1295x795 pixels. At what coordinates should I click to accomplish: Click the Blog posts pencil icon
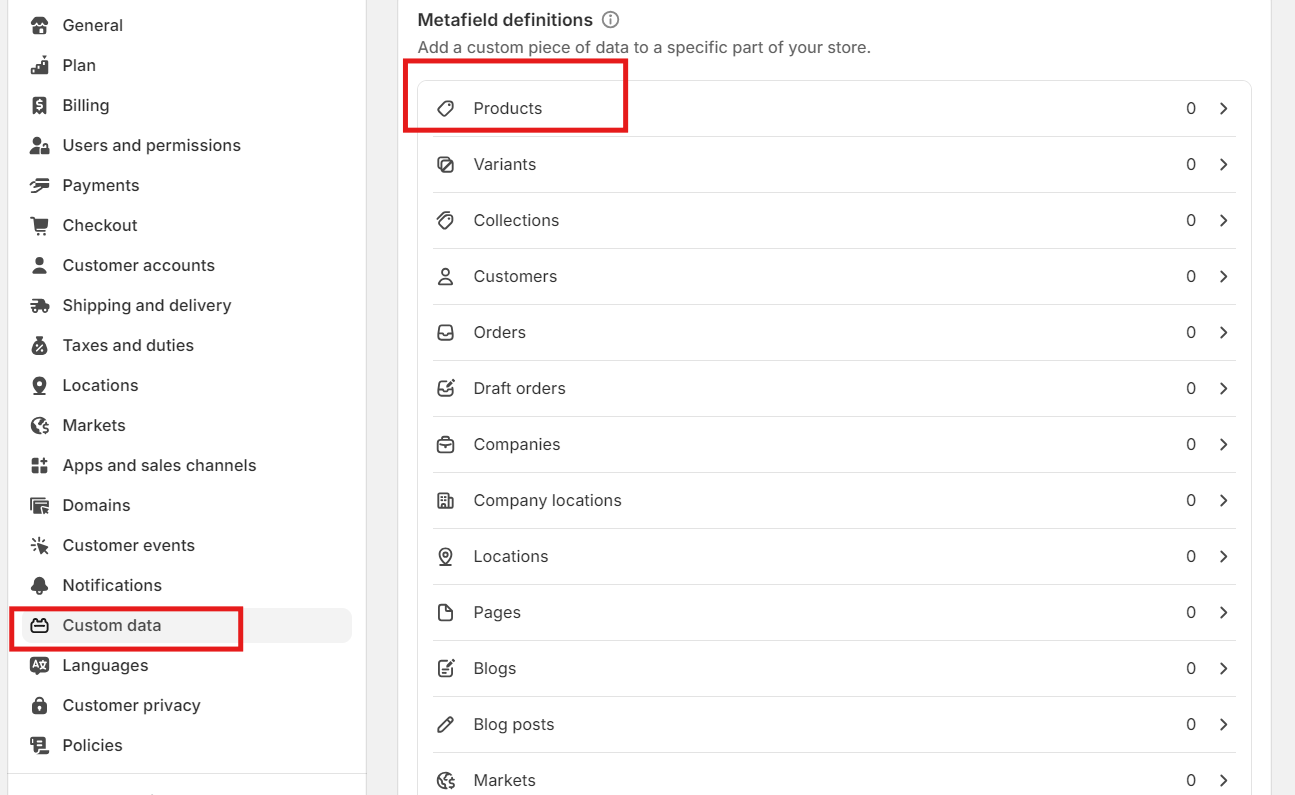pyautogui.click(x=446, y=724)
